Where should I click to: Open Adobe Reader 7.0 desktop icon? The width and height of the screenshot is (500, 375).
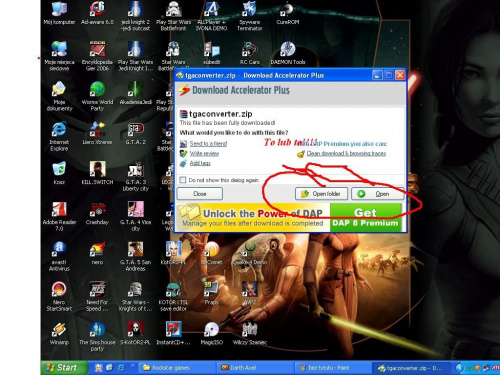(59, 216)
